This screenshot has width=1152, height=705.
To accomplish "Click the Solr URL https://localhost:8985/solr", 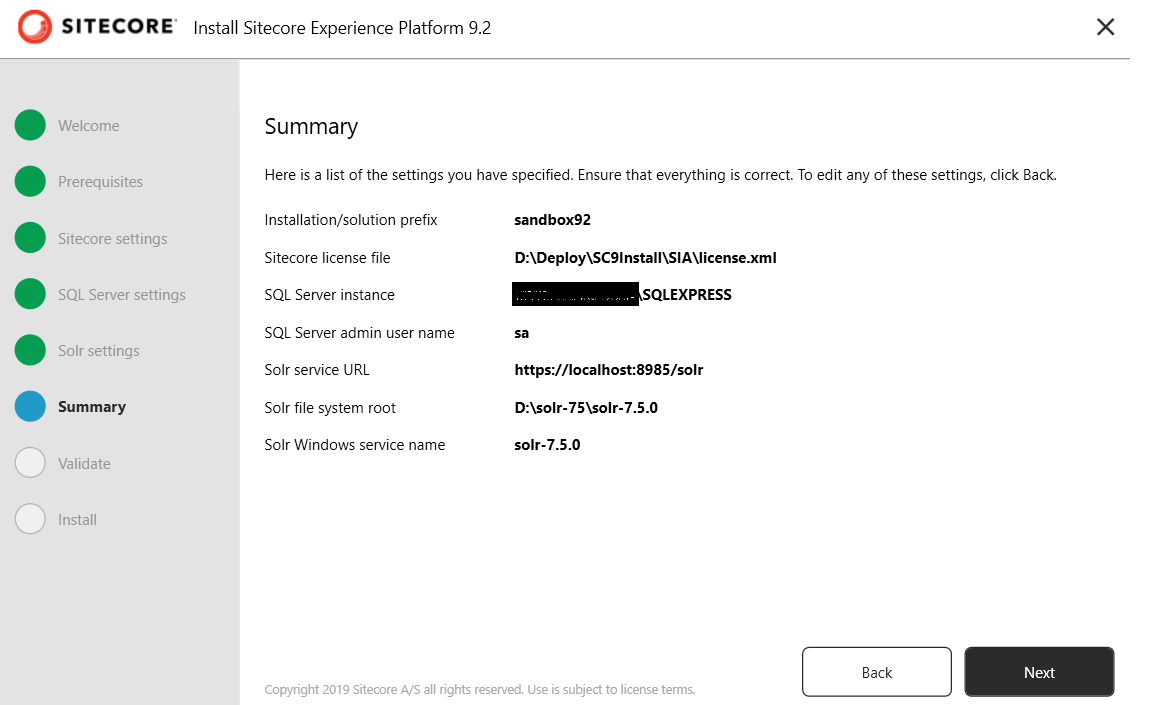I will click(x=608, y=370).
